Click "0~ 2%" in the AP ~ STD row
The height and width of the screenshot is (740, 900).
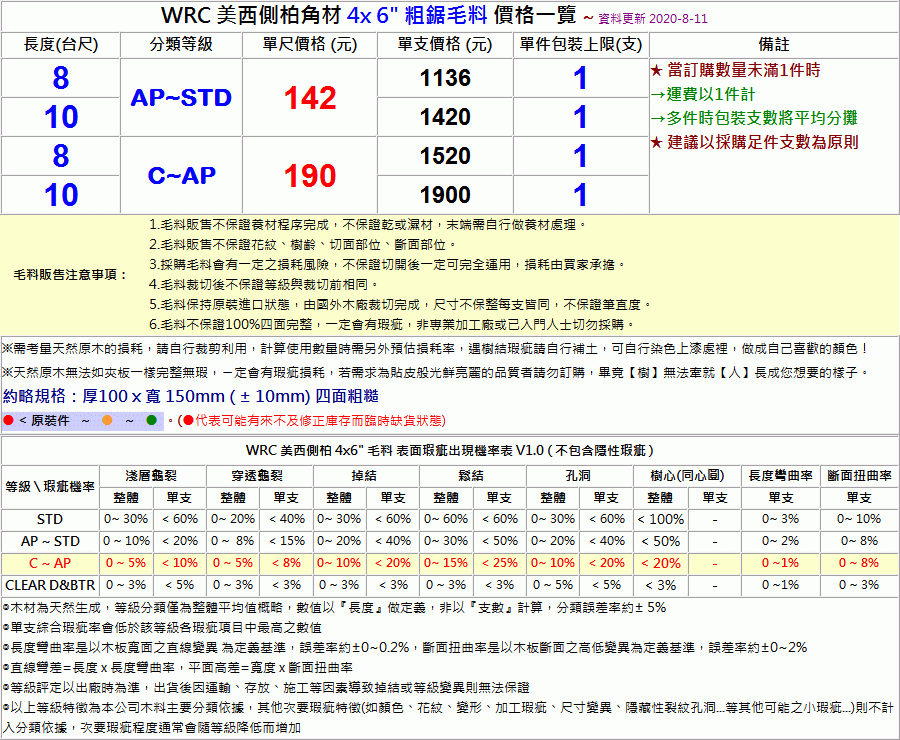780,541
